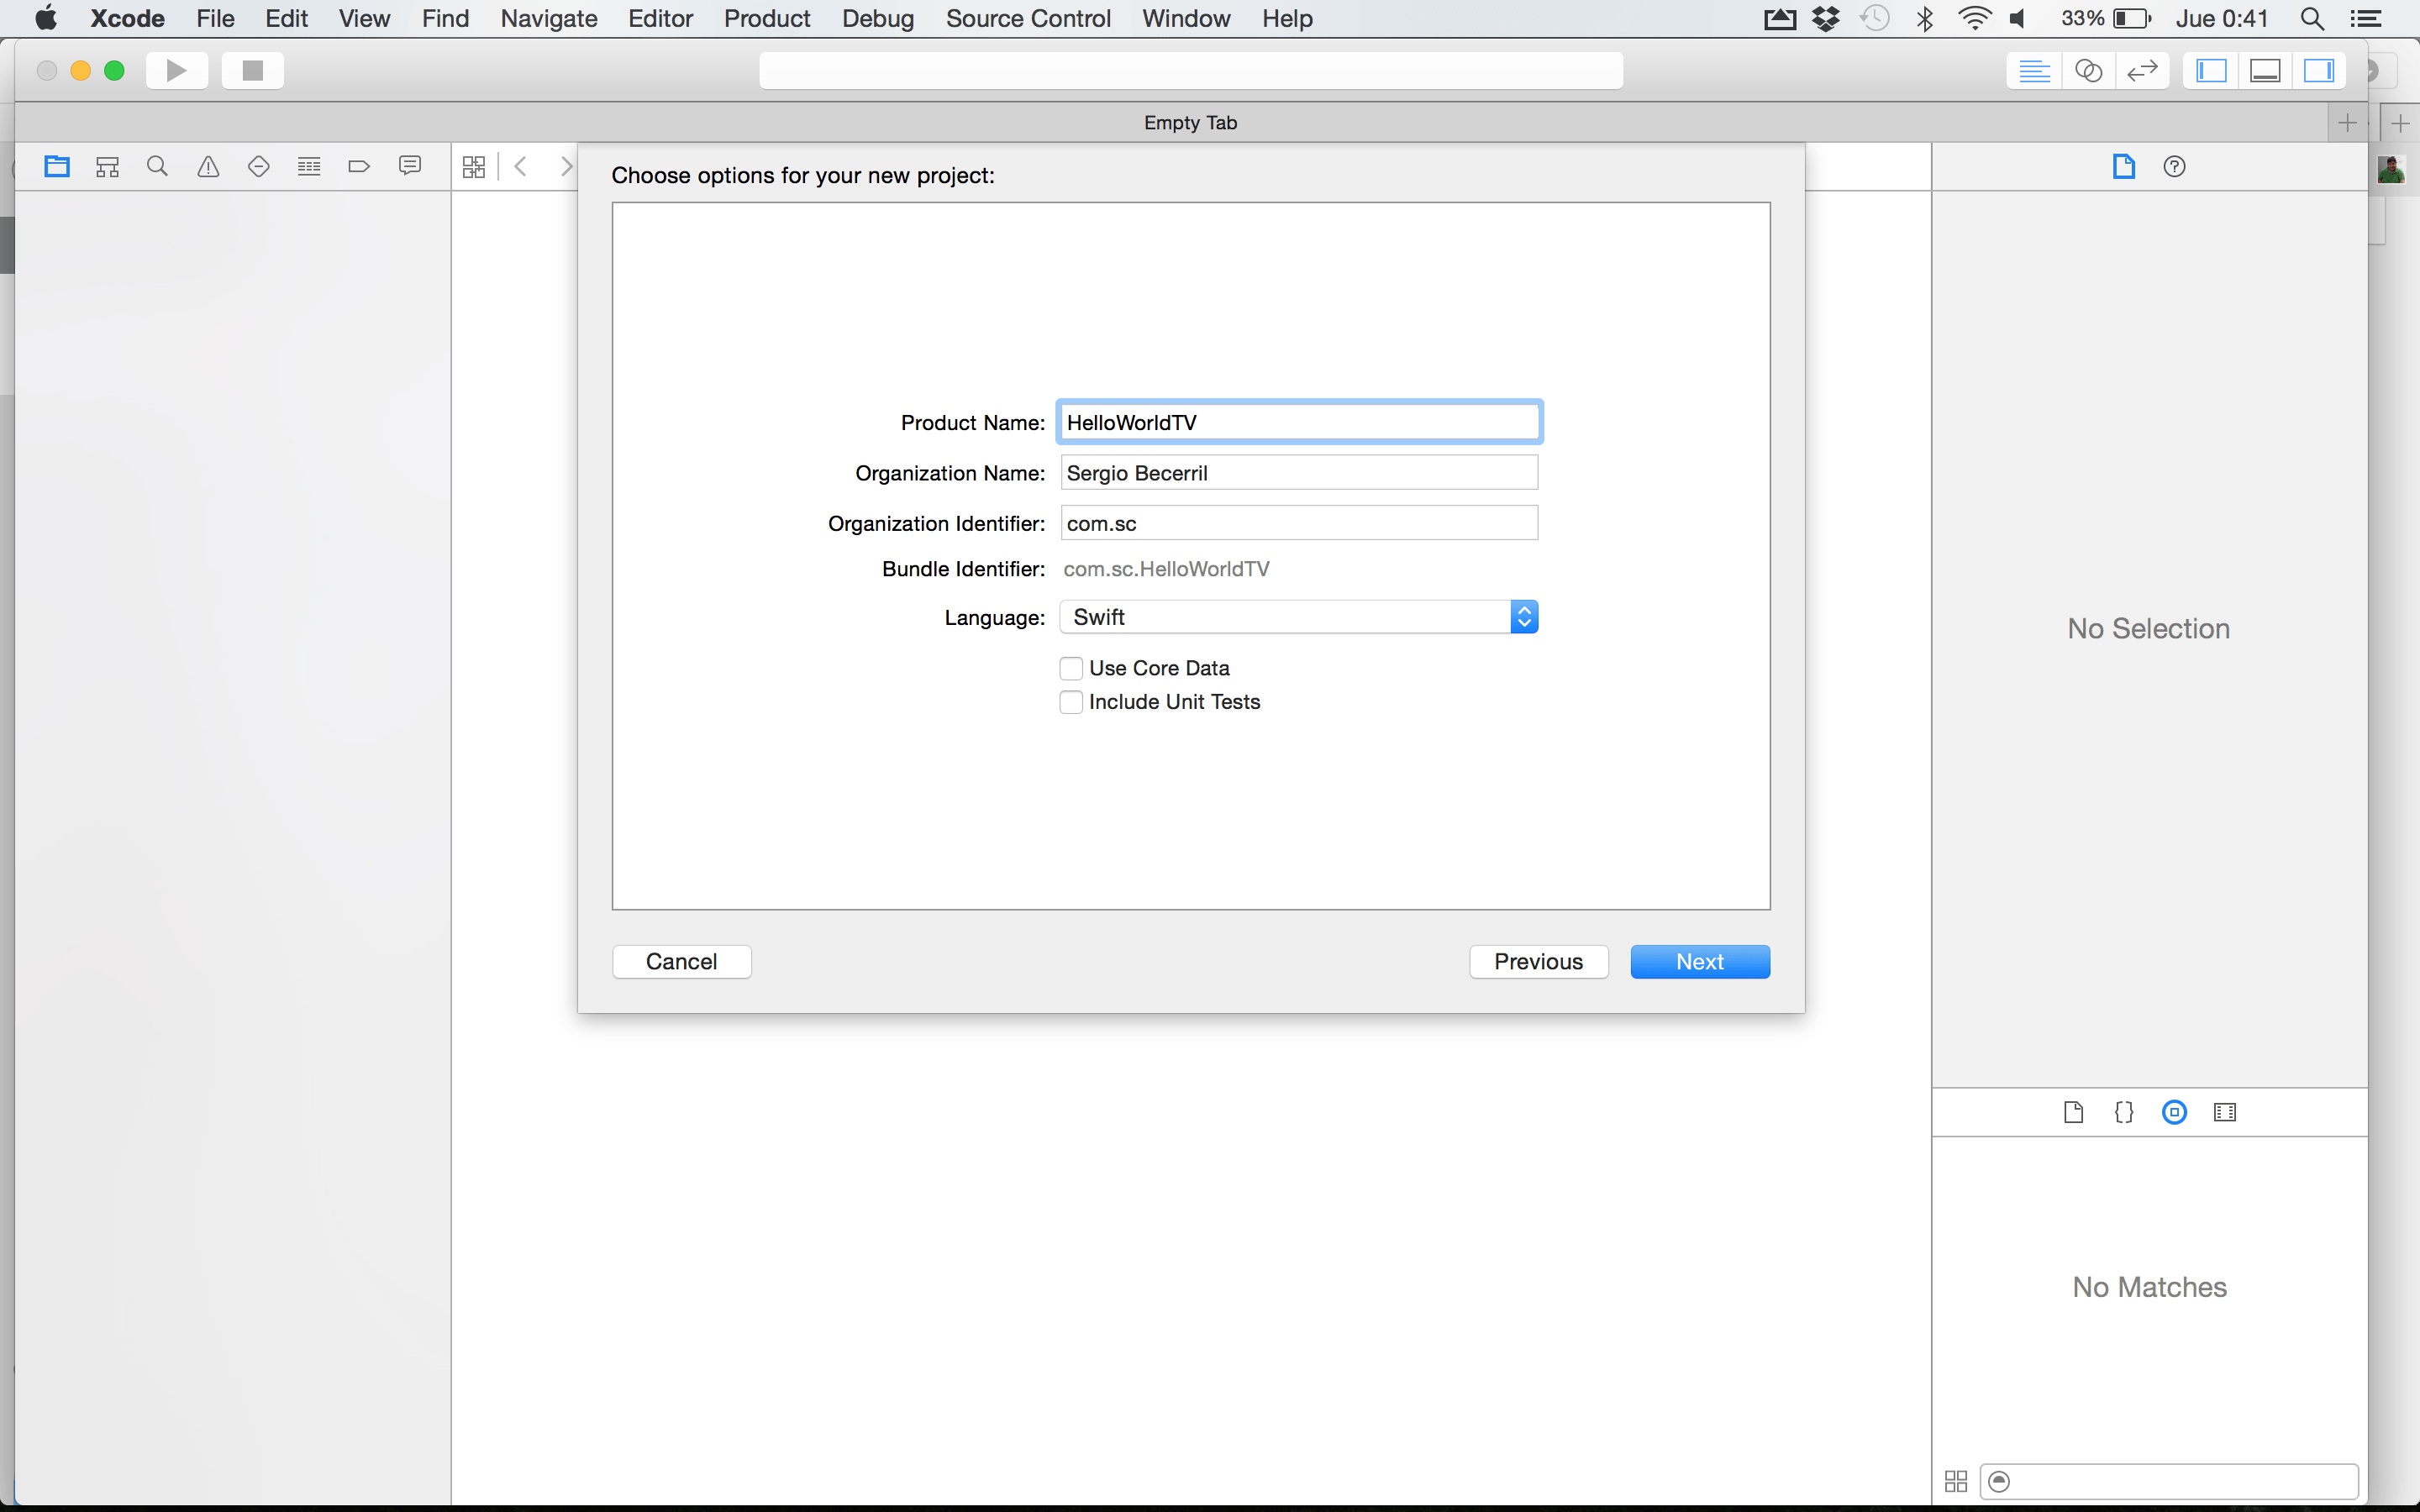Show the Code Snippet library braces icon
This screenshot has height=1512, width=2420.
coord(2124,1112)
